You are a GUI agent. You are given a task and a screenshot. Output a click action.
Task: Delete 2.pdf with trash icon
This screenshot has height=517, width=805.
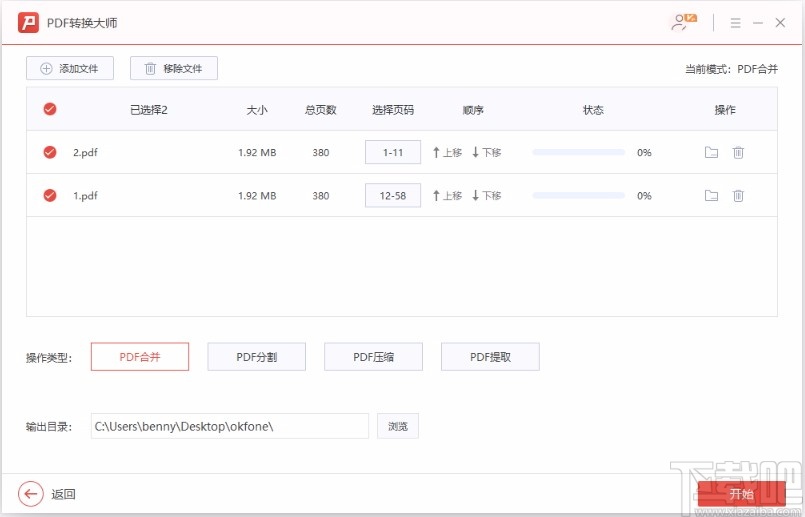(x=738, y=152)
